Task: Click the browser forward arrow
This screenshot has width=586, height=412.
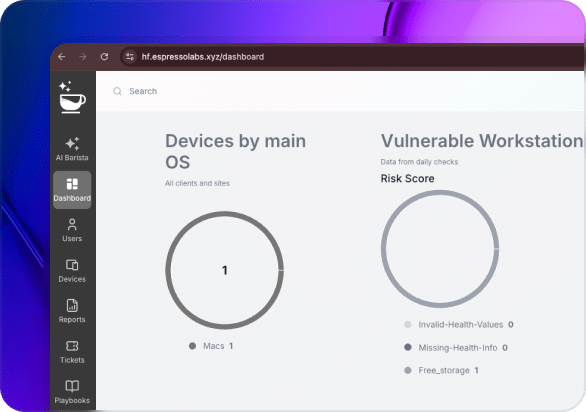Action: 83,56
